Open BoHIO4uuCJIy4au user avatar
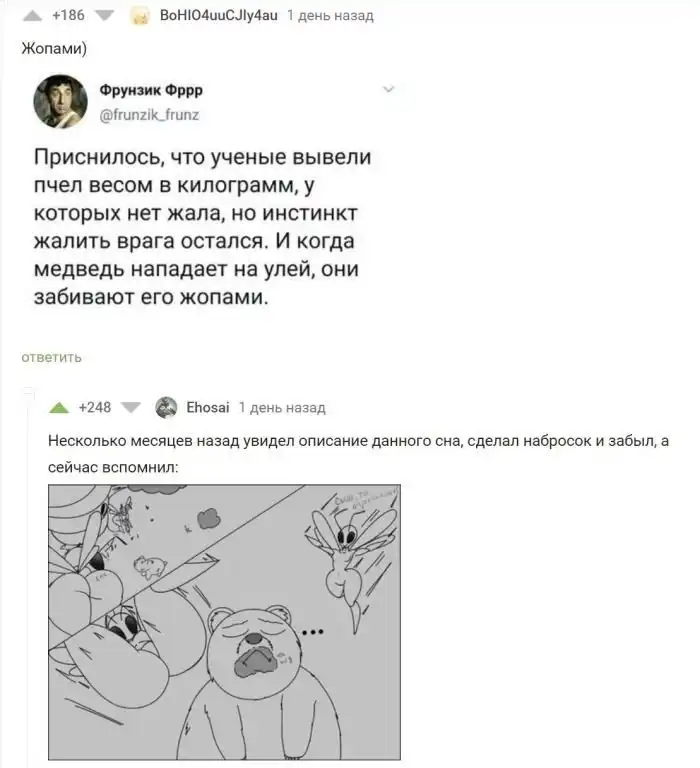 tap(140, 16)
